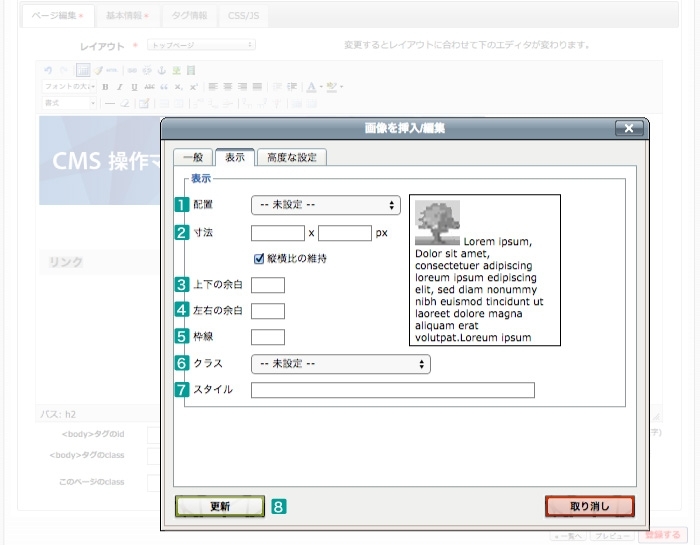Screen dimensions: 700x545
Task: Switch to ページ編集 tab
Action: (58, 16)
